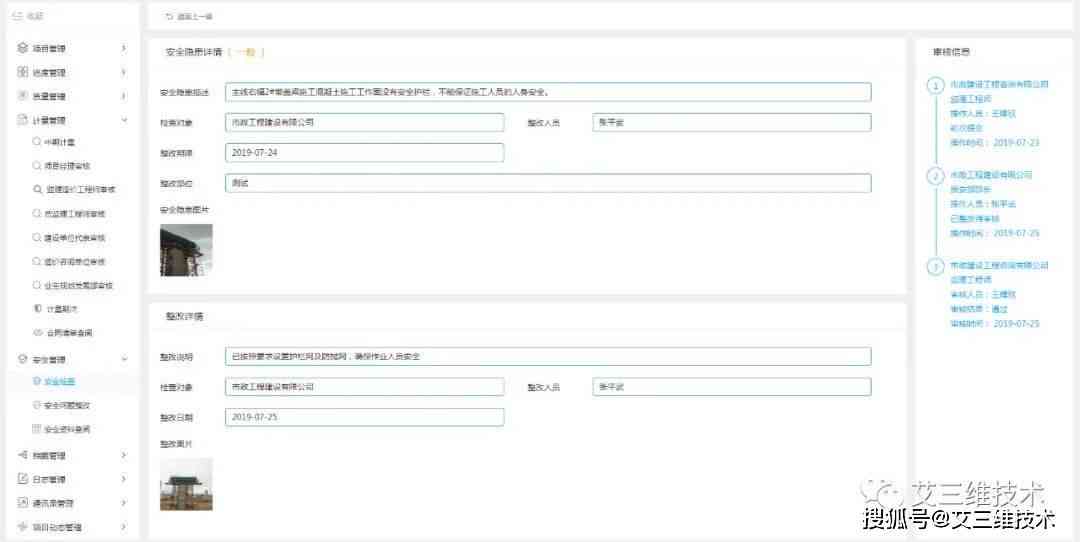This screenshot has width=1080, height=542.
Task: Click the 项目动态管理 icon
Action: coord(23,527)
